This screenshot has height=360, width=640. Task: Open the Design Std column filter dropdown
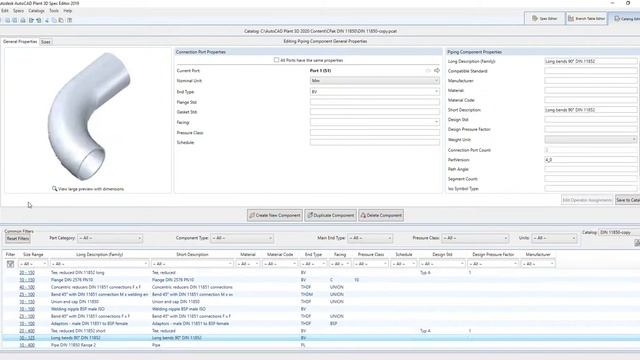(442, 264)
